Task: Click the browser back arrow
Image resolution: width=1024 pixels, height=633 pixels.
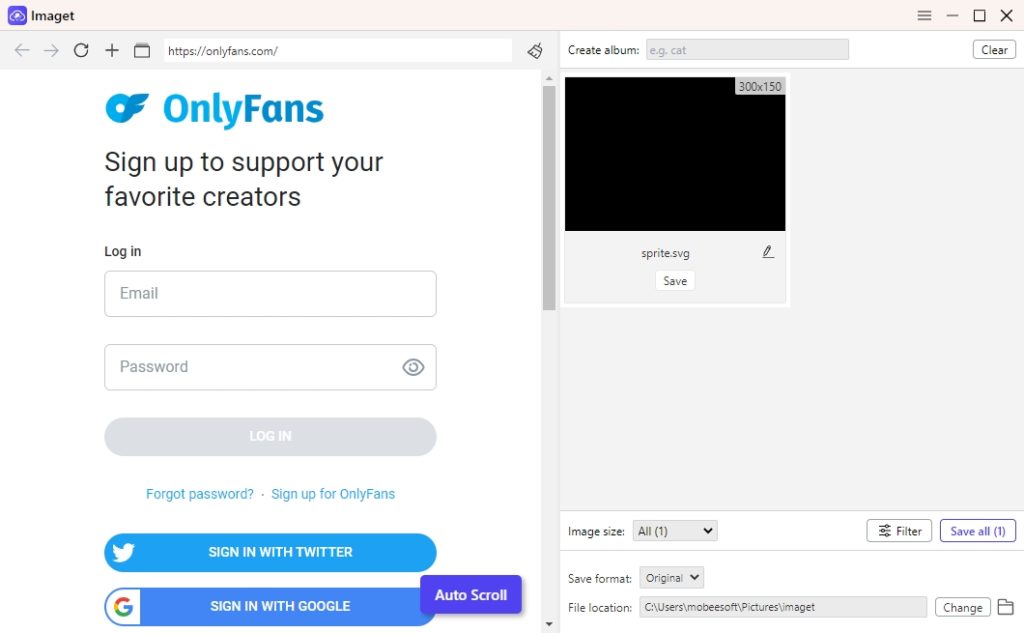Action: [x=22, y=50]
